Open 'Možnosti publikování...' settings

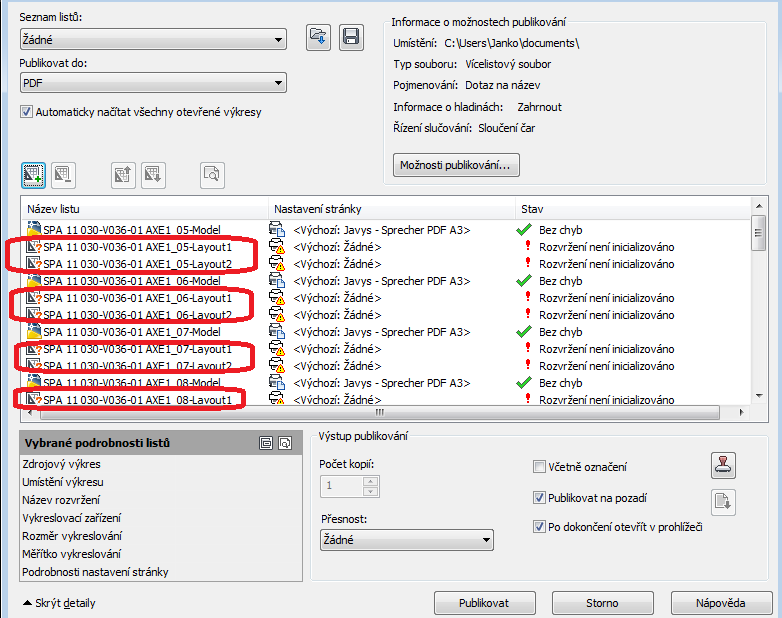[x=457, y=164]
